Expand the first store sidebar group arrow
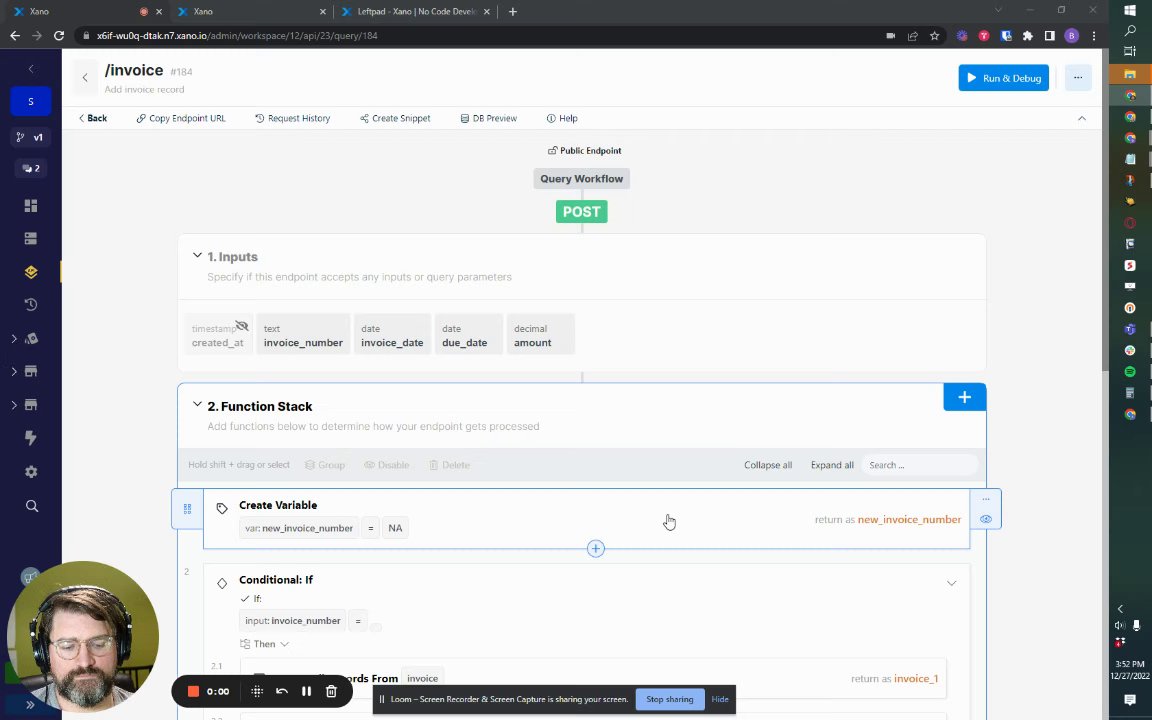 14,372
